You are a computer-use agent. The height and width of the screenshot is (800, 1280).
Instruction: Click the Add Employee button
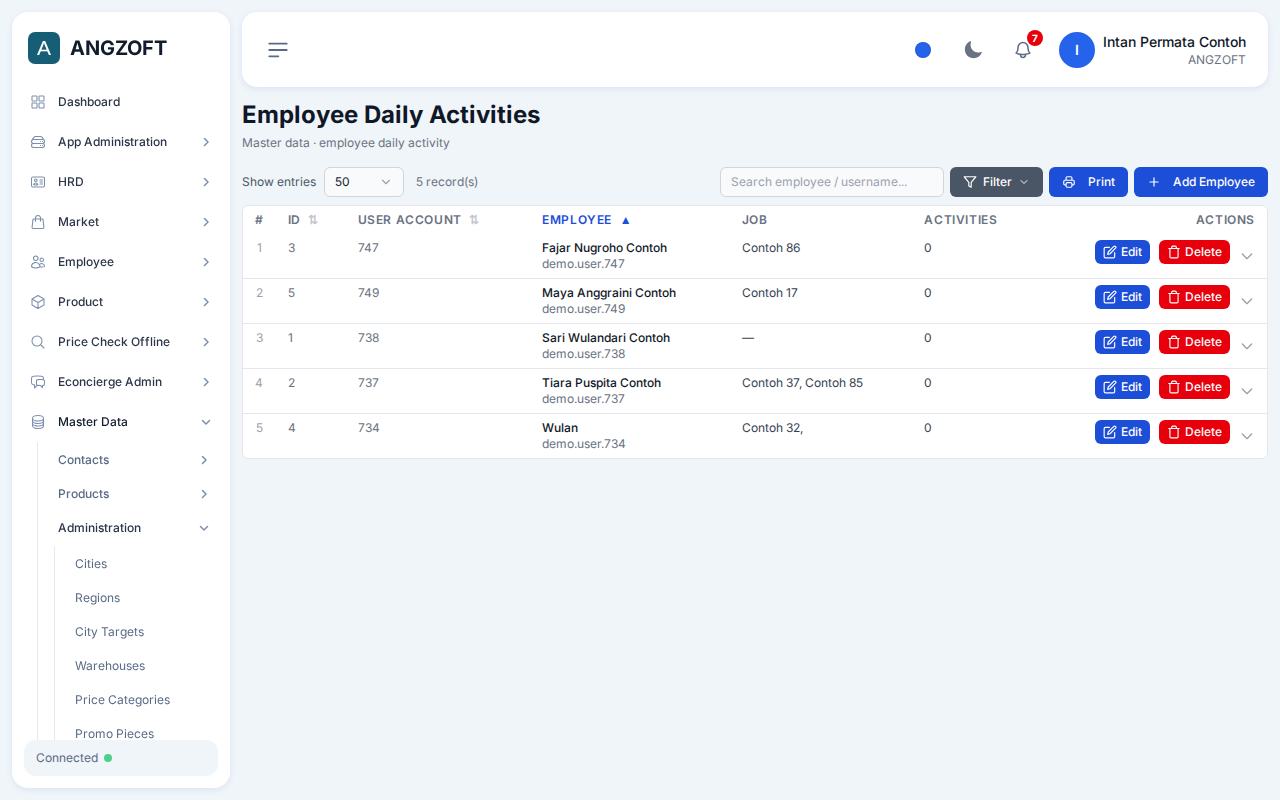click(x=1201, y=182)
